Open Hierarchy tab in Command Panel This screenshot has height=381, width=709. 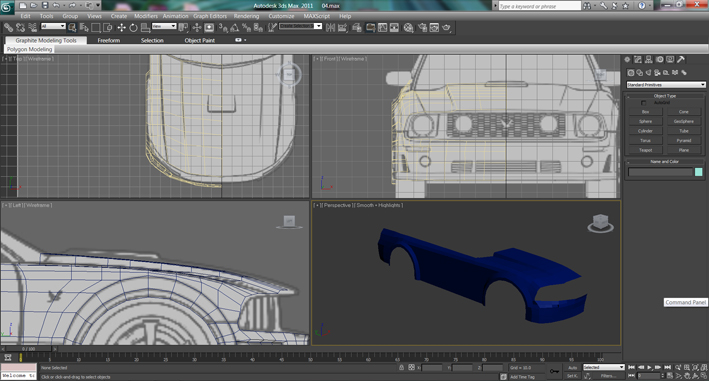[648, 60]
